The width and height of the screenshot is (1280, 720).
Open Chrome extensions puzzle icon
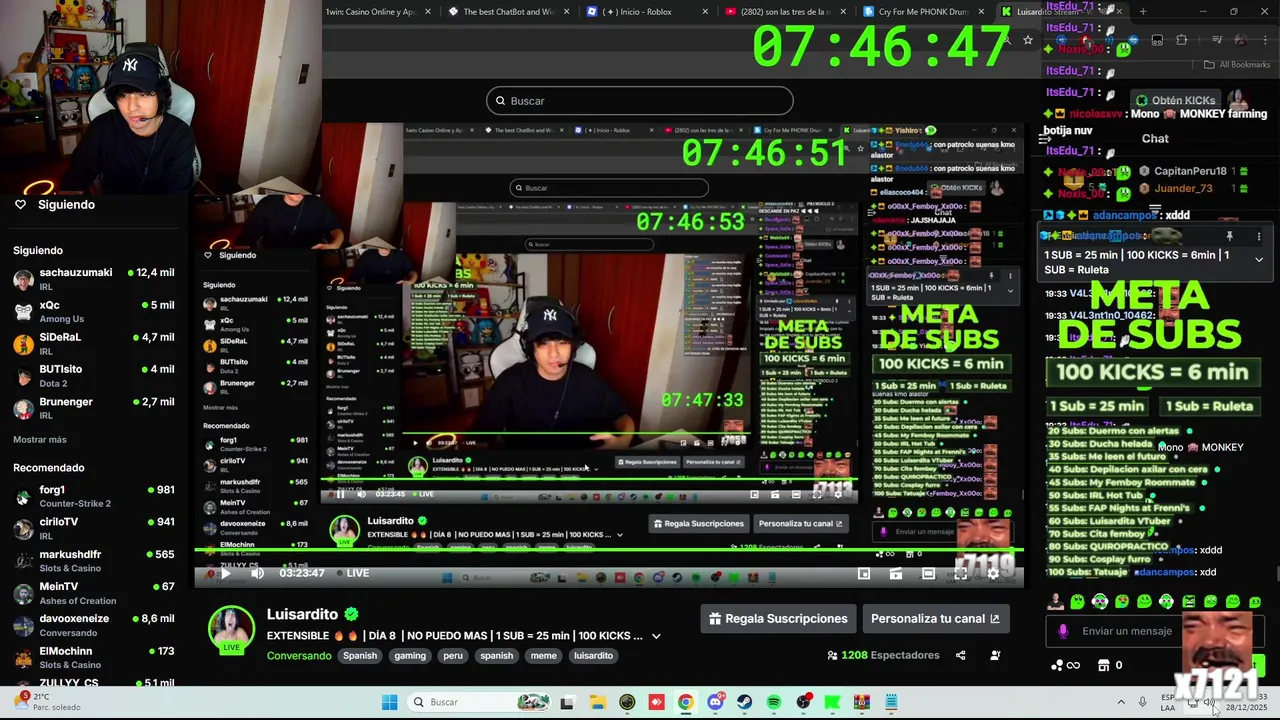coord(1181,40)
